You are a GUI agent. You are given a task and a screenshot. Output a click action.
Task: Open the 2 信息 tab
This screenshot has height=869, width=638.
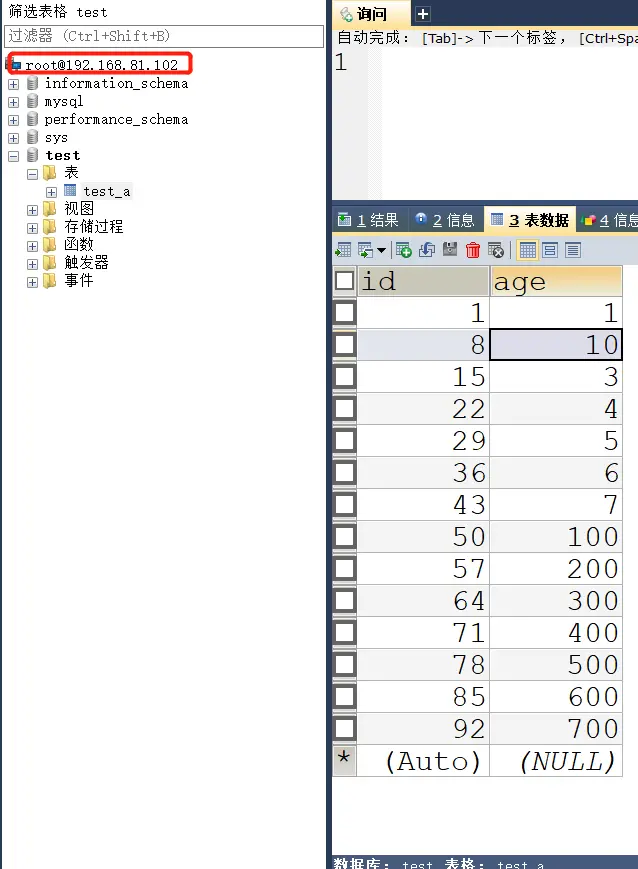click(445, 220)
